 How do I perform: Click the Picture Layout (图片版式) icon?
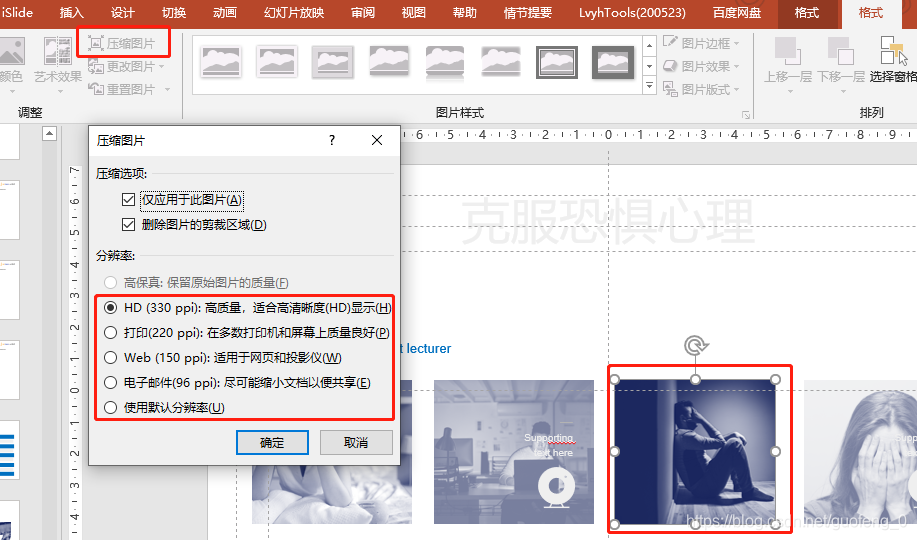point(670,89)
